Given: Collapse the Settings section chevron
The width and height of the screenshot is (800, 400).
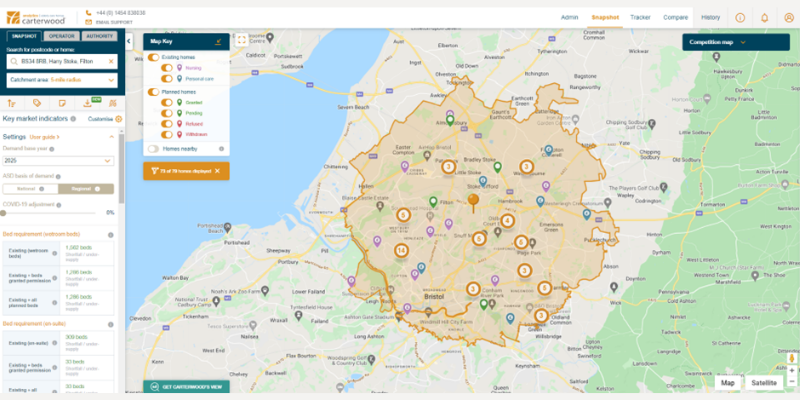Looking at the screenshot, I should coord(111,137).
